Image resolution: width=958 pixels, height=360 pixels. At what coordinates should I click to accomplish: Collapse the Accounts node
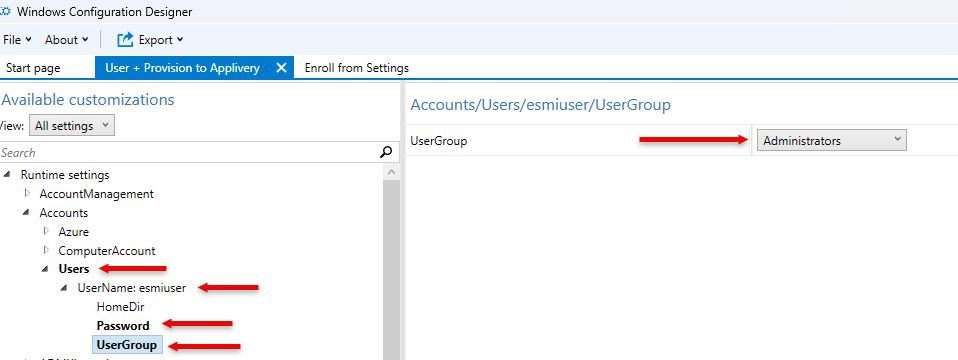point(26,213)
